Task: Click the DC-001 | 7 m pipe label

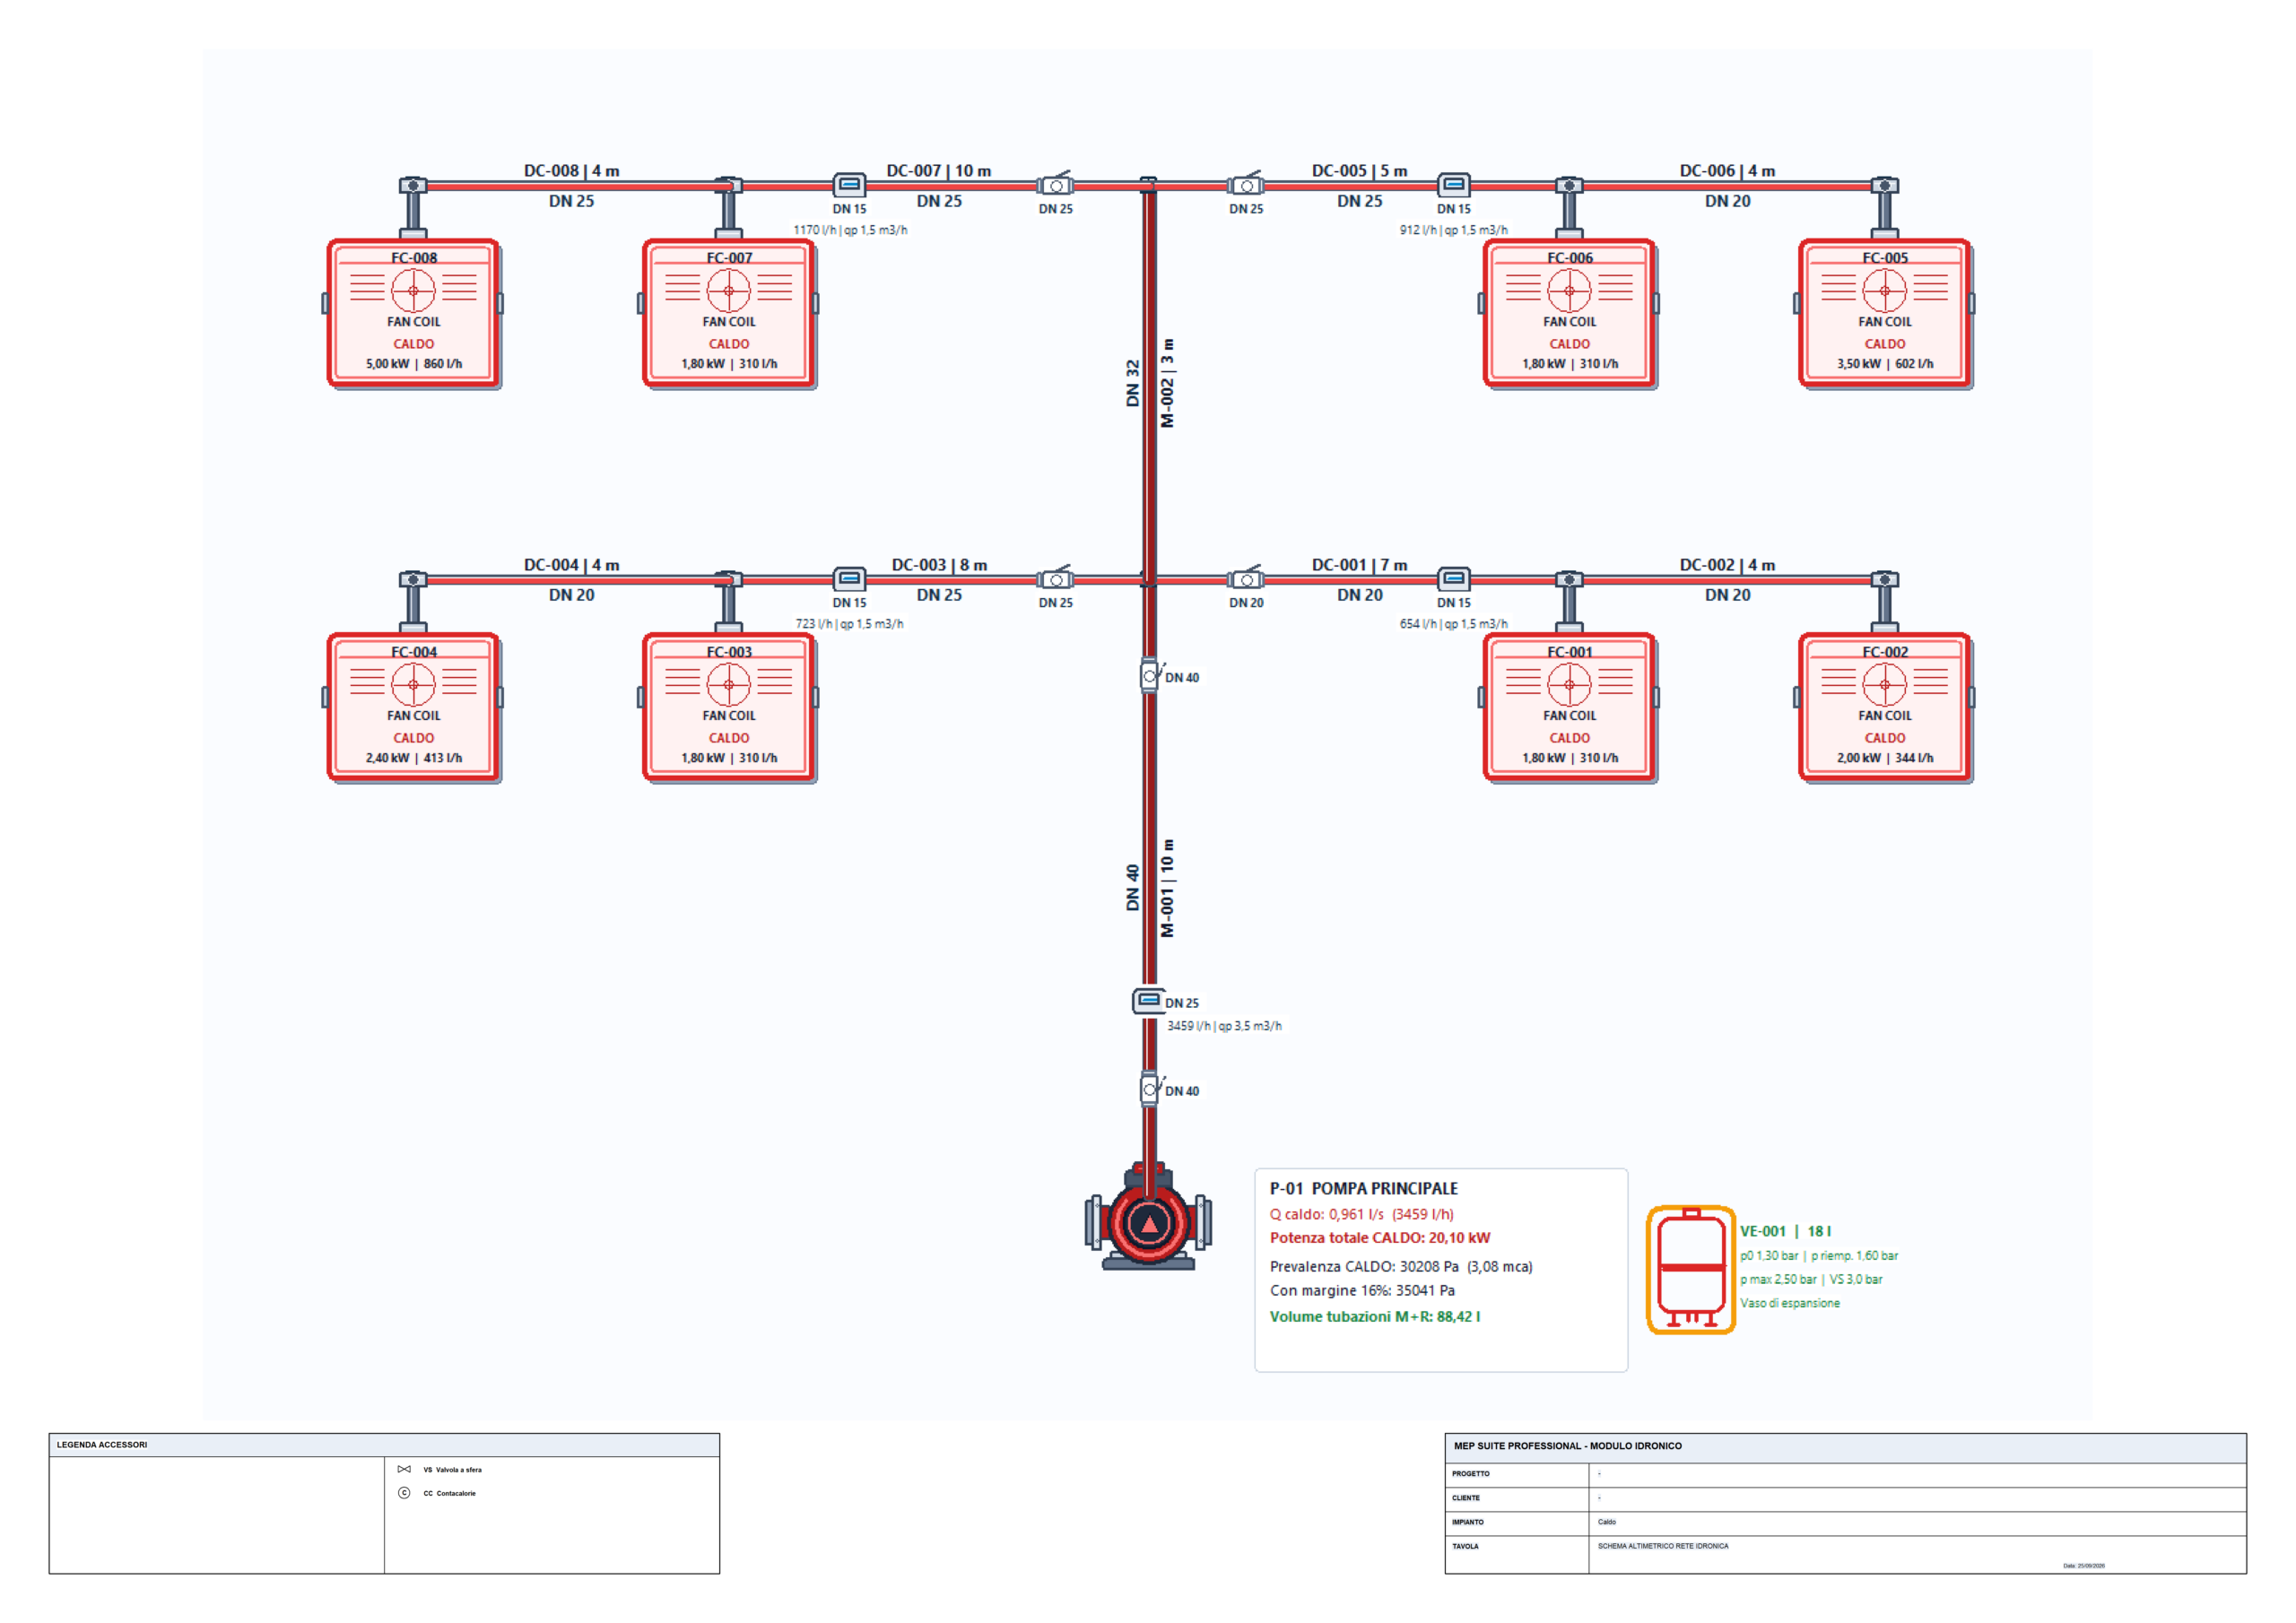Action: (x=1359, y=565)
